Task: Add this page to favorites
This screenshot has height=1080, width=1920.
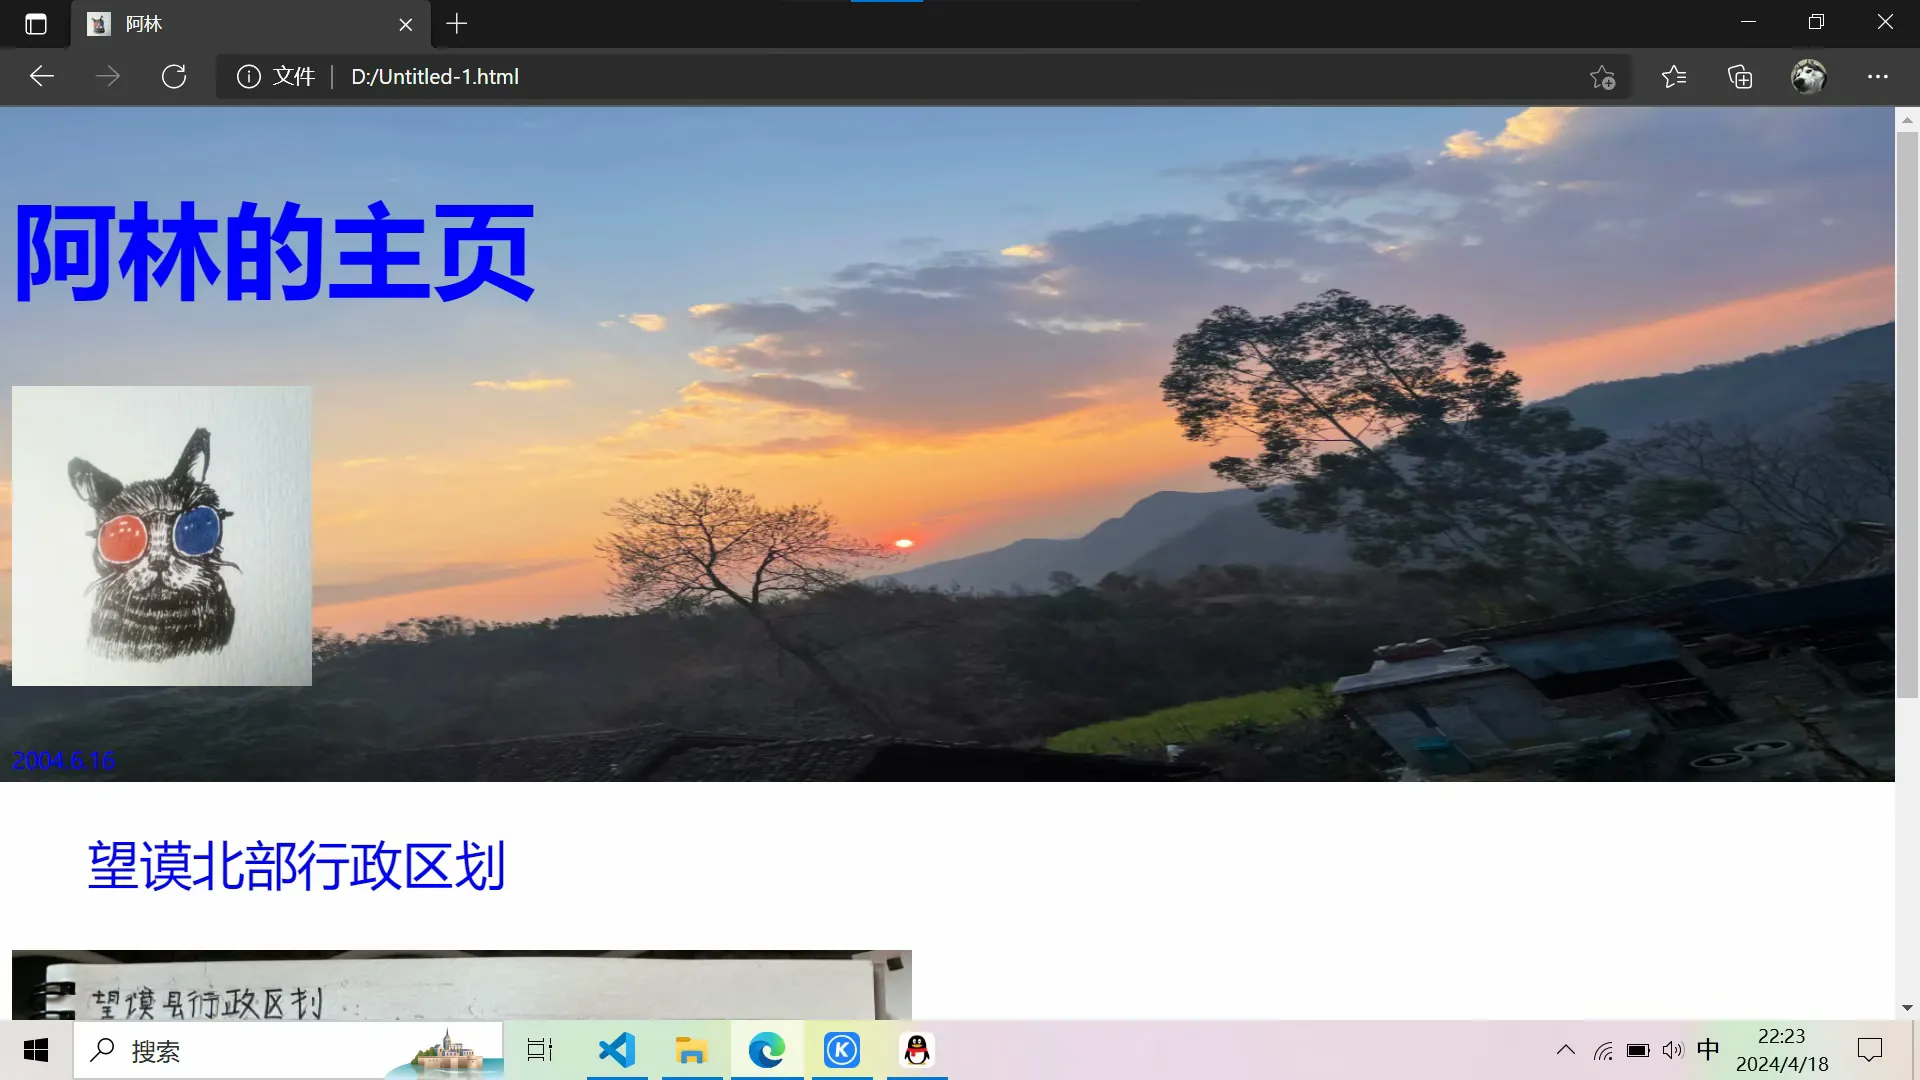Action: [x=1602, y=77]
